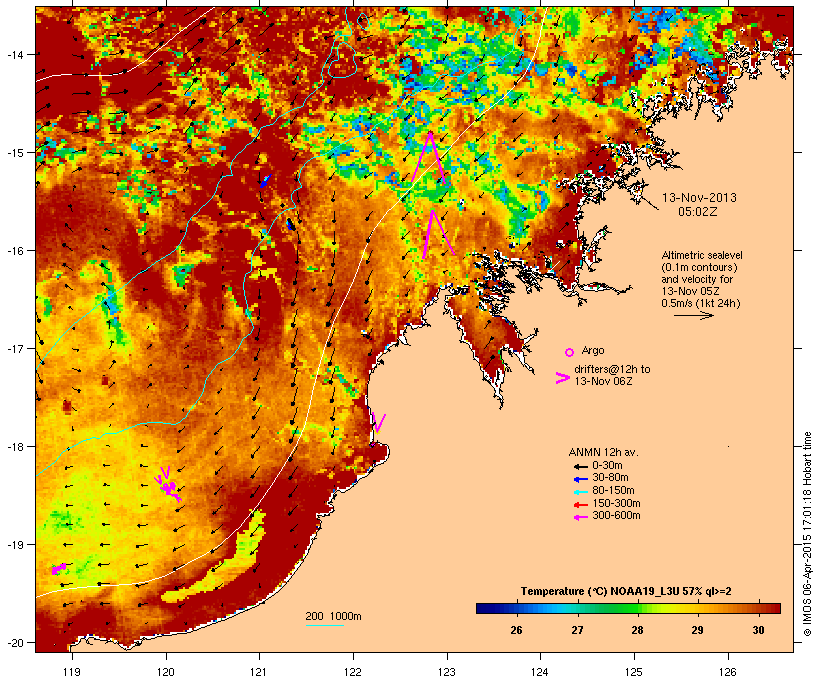Click latitude axis label -20
Viewport: 820px width, 680px height.
pos(16,643)
